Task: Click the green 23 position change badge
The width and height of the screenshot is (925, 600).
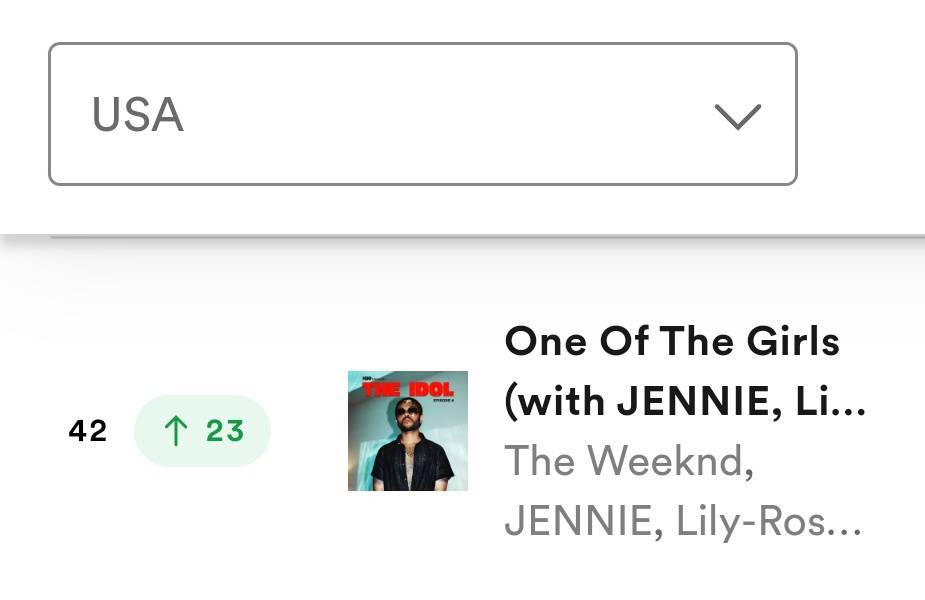Action: (x=202, y=431)
